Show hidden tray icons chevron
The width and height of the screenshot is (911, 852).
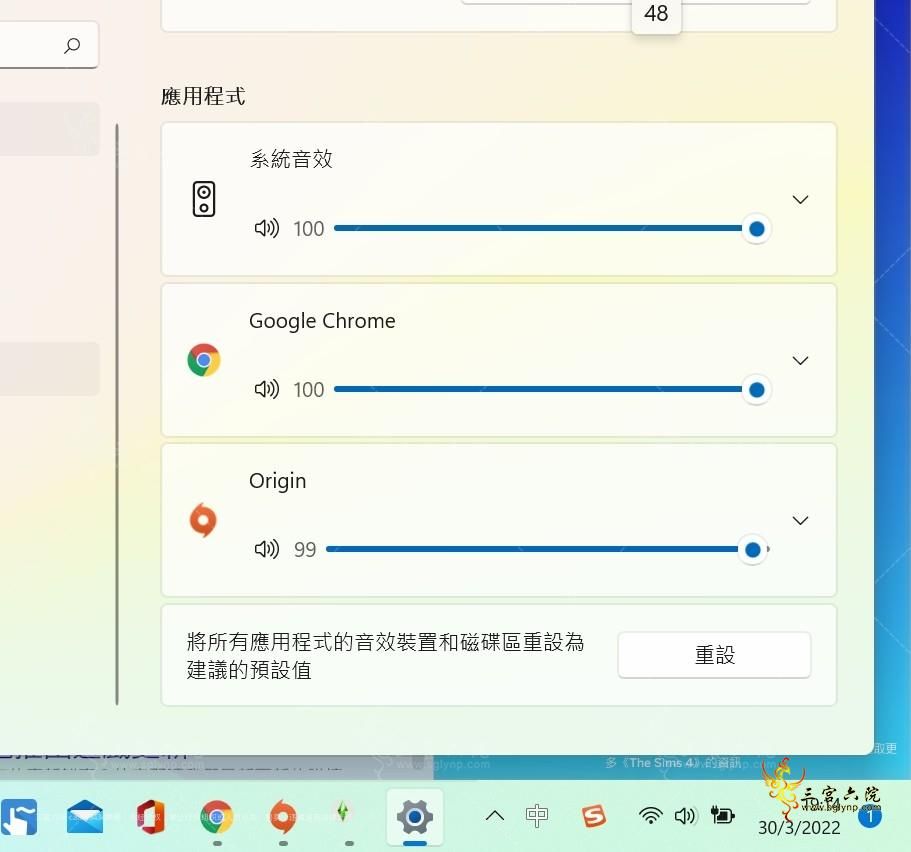(x=494, y=816)
